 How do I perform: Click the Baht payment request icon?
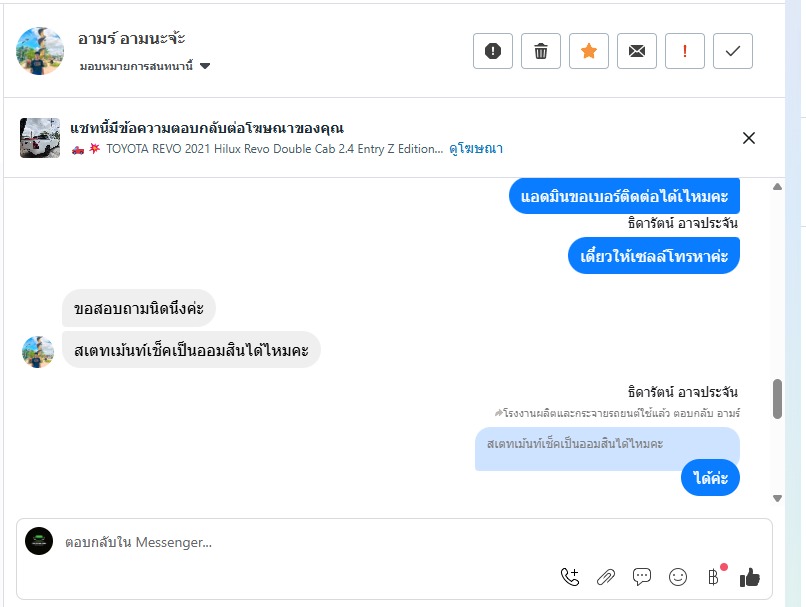[x=713, y=576]
